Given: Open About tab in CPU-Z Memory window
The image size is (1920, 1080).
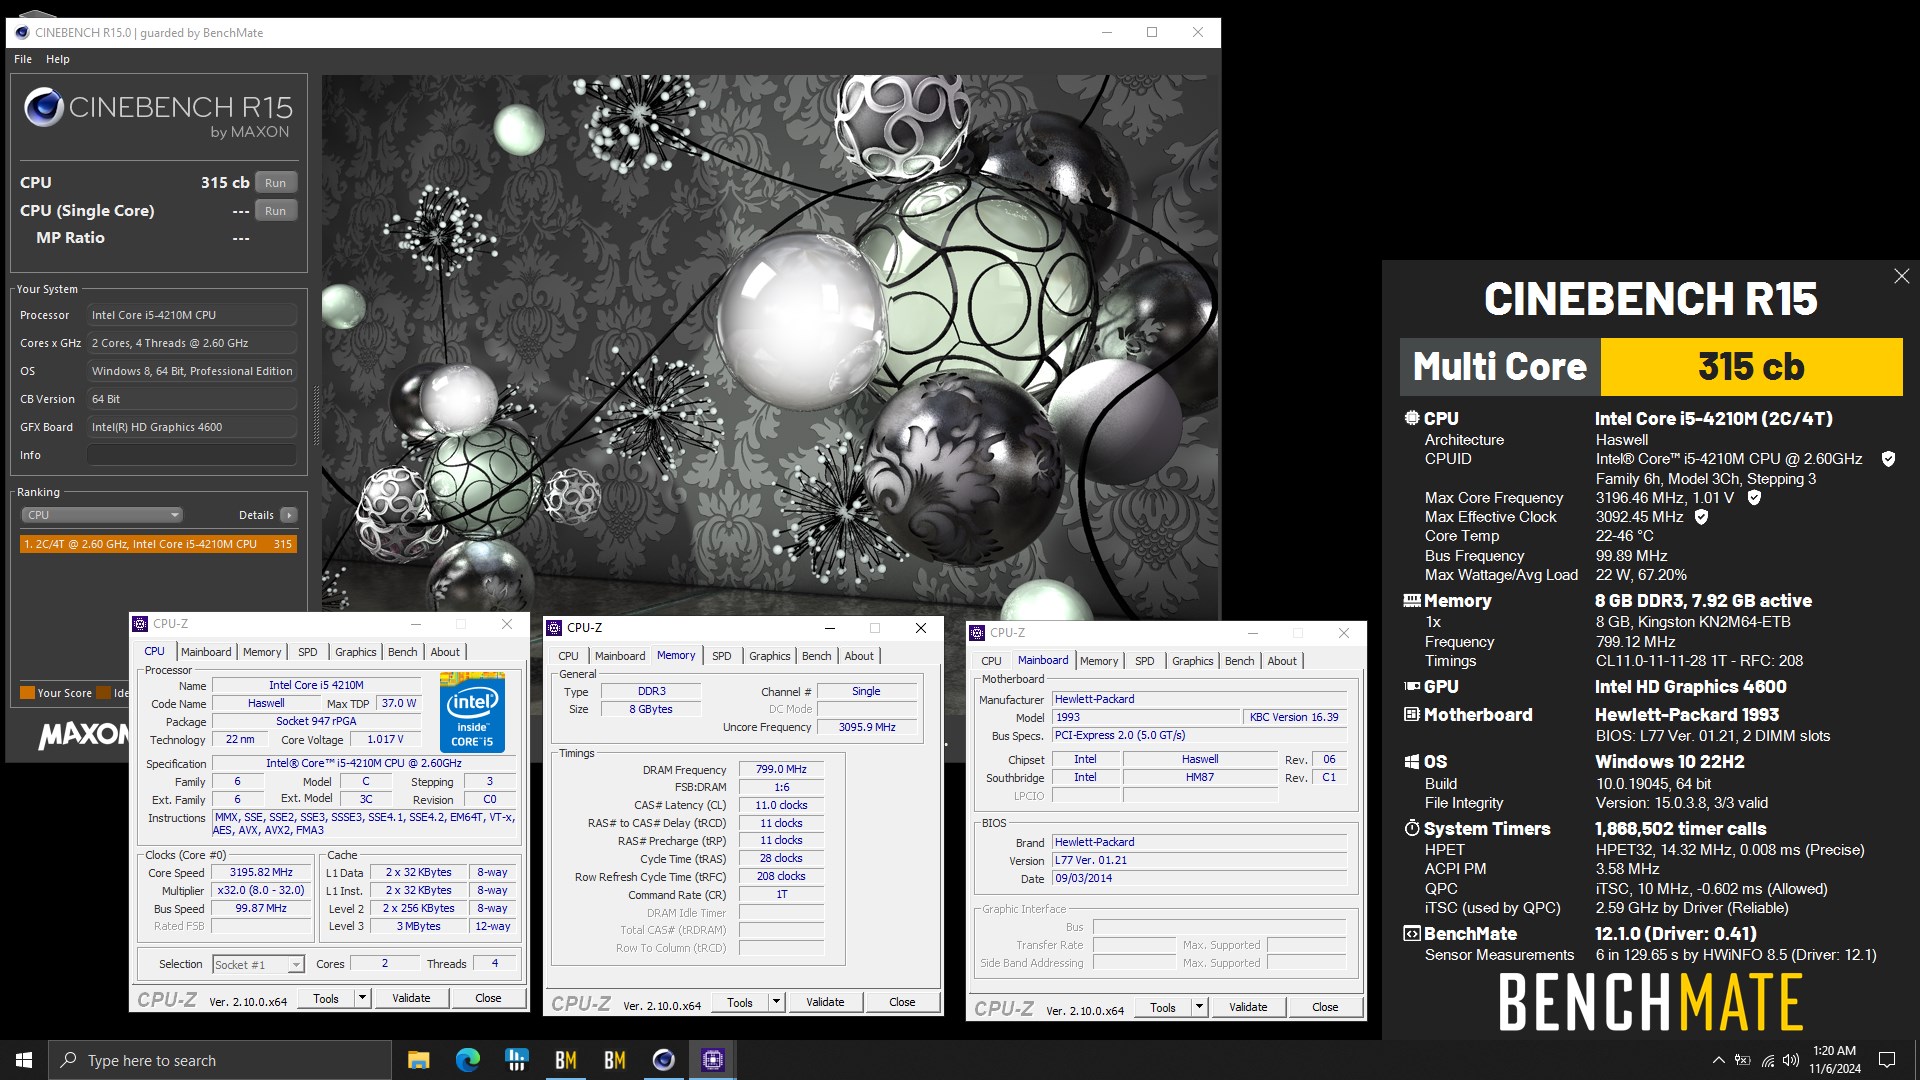Looking at the screenshot, I should (x=859, y=656).
